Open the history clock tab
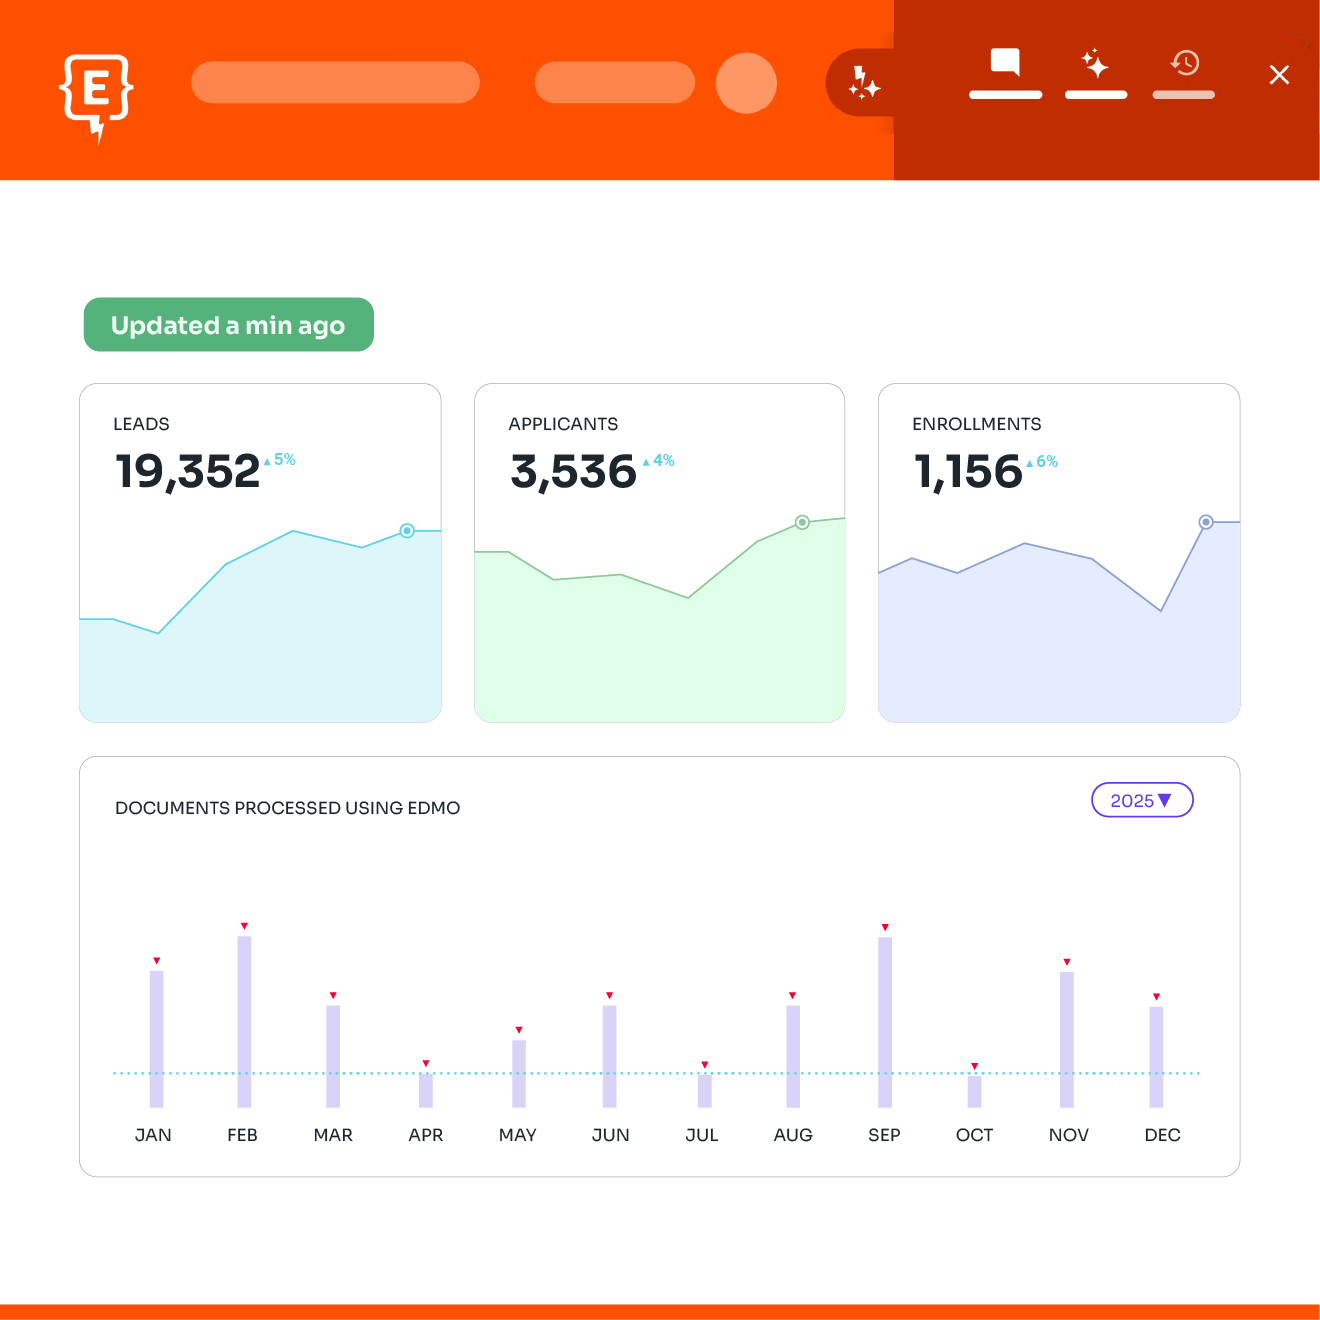This screenshot has height=1320, width=1320. pos(1185,64)
